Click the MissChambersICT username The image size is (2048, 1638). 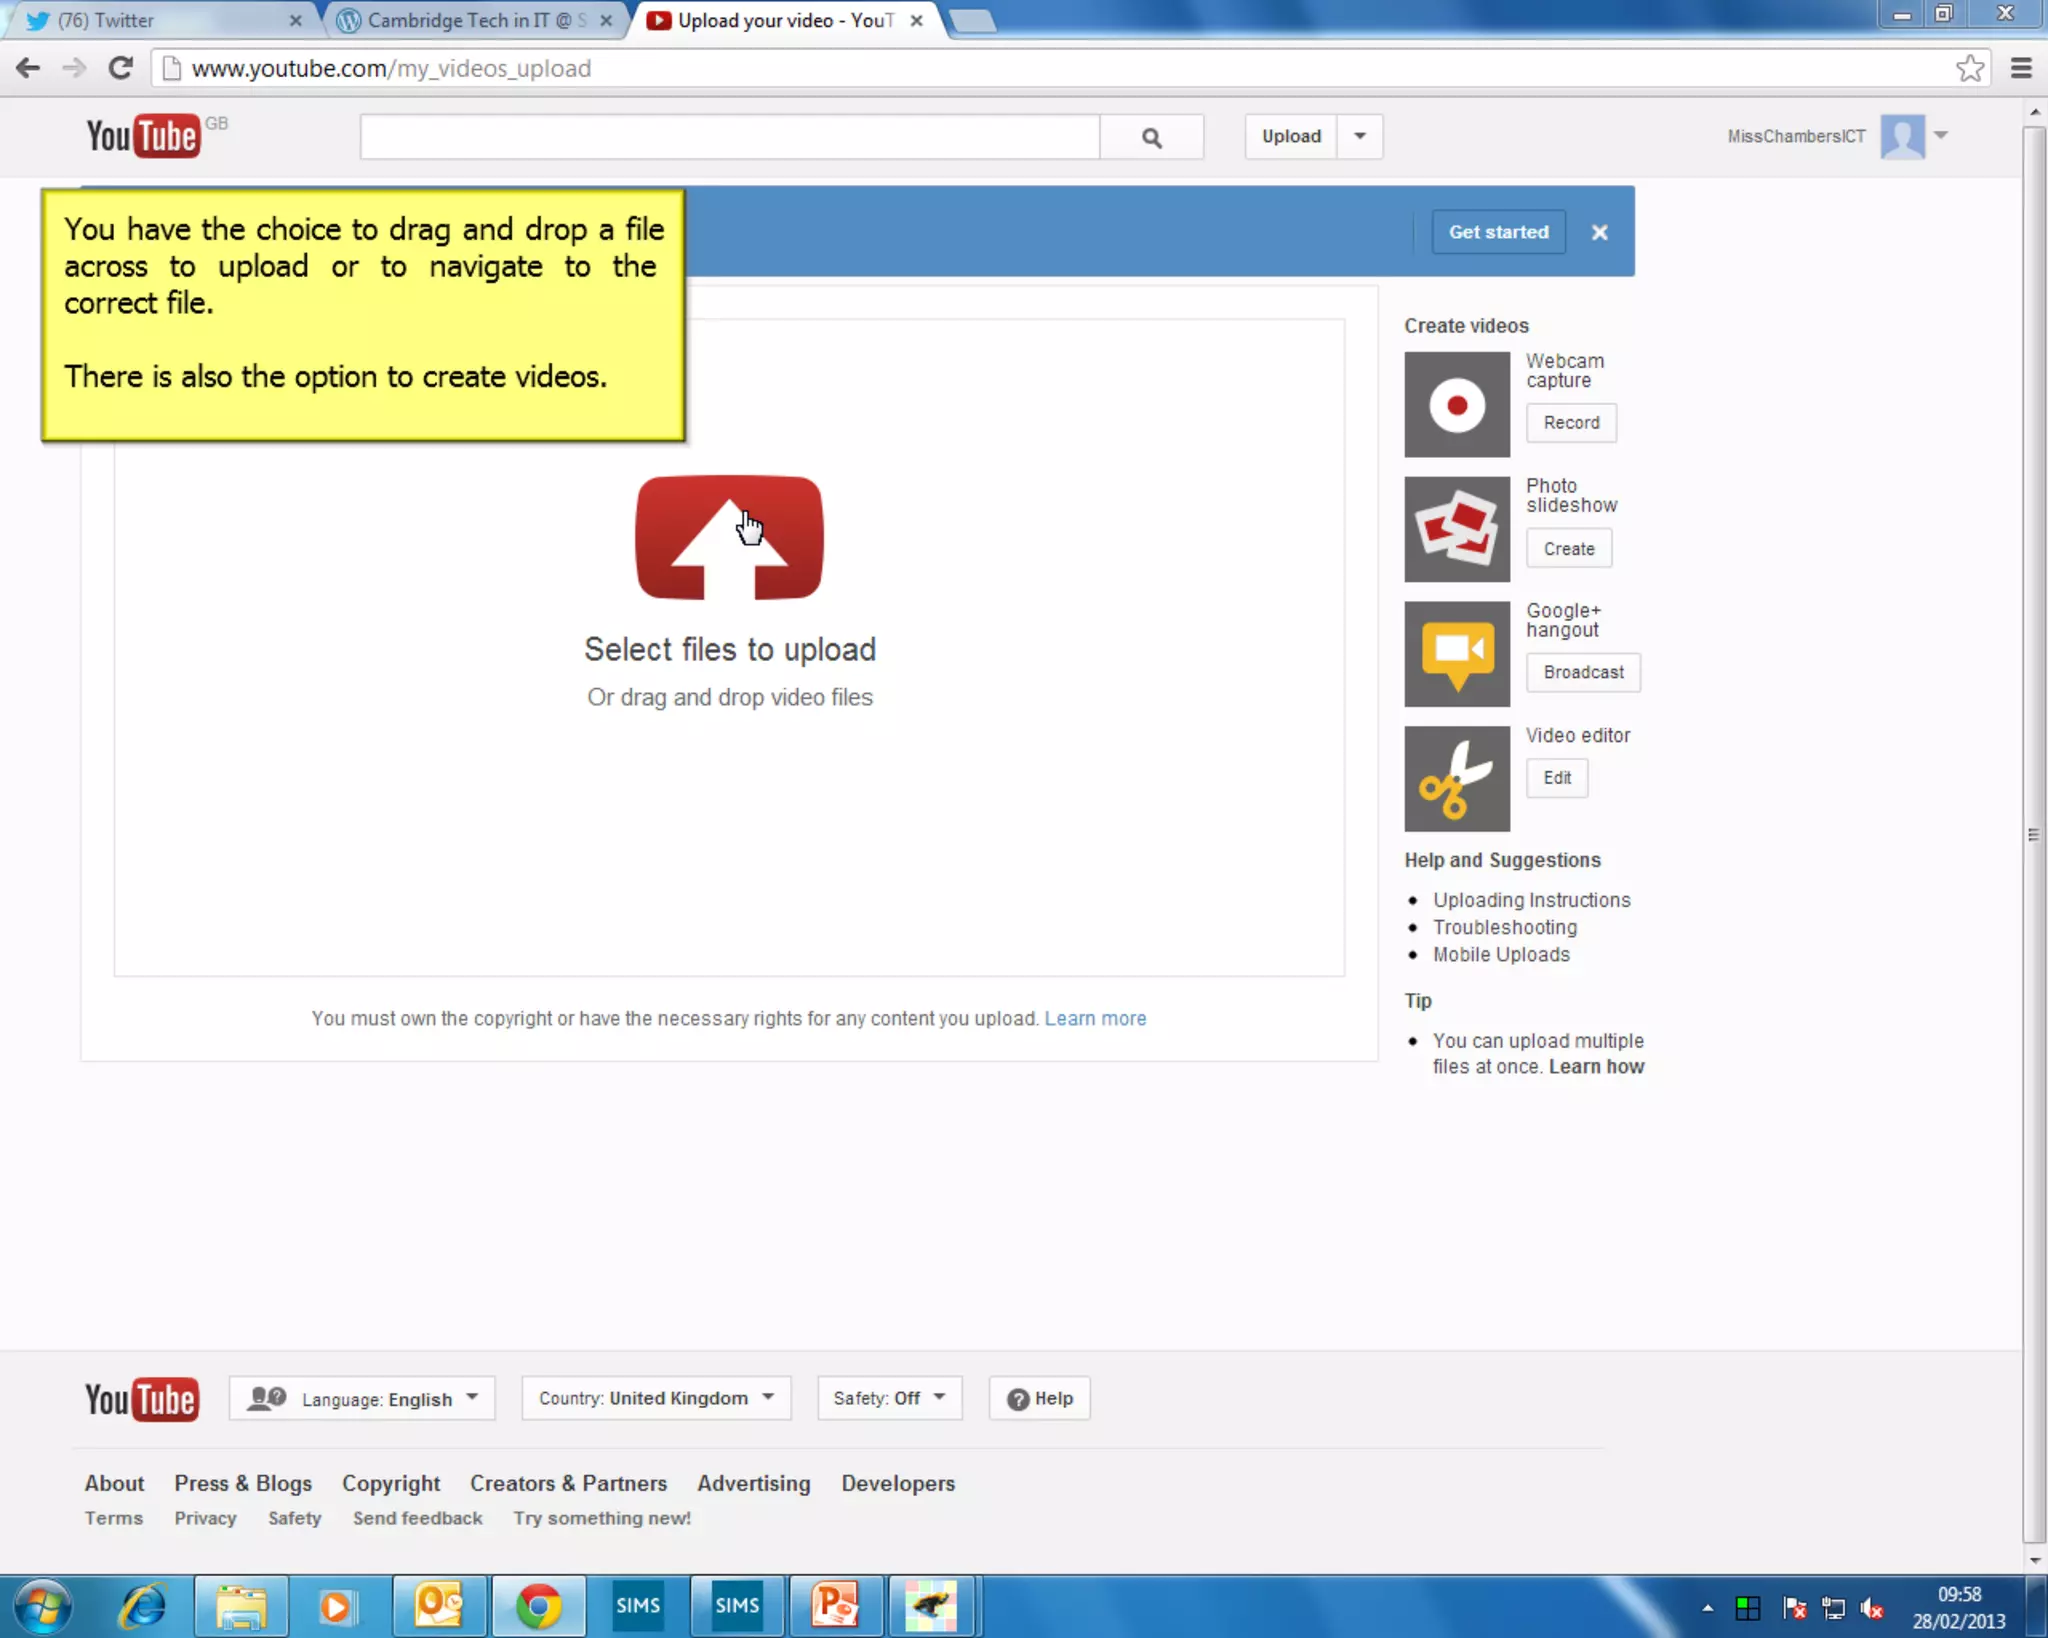(1796, 137)
